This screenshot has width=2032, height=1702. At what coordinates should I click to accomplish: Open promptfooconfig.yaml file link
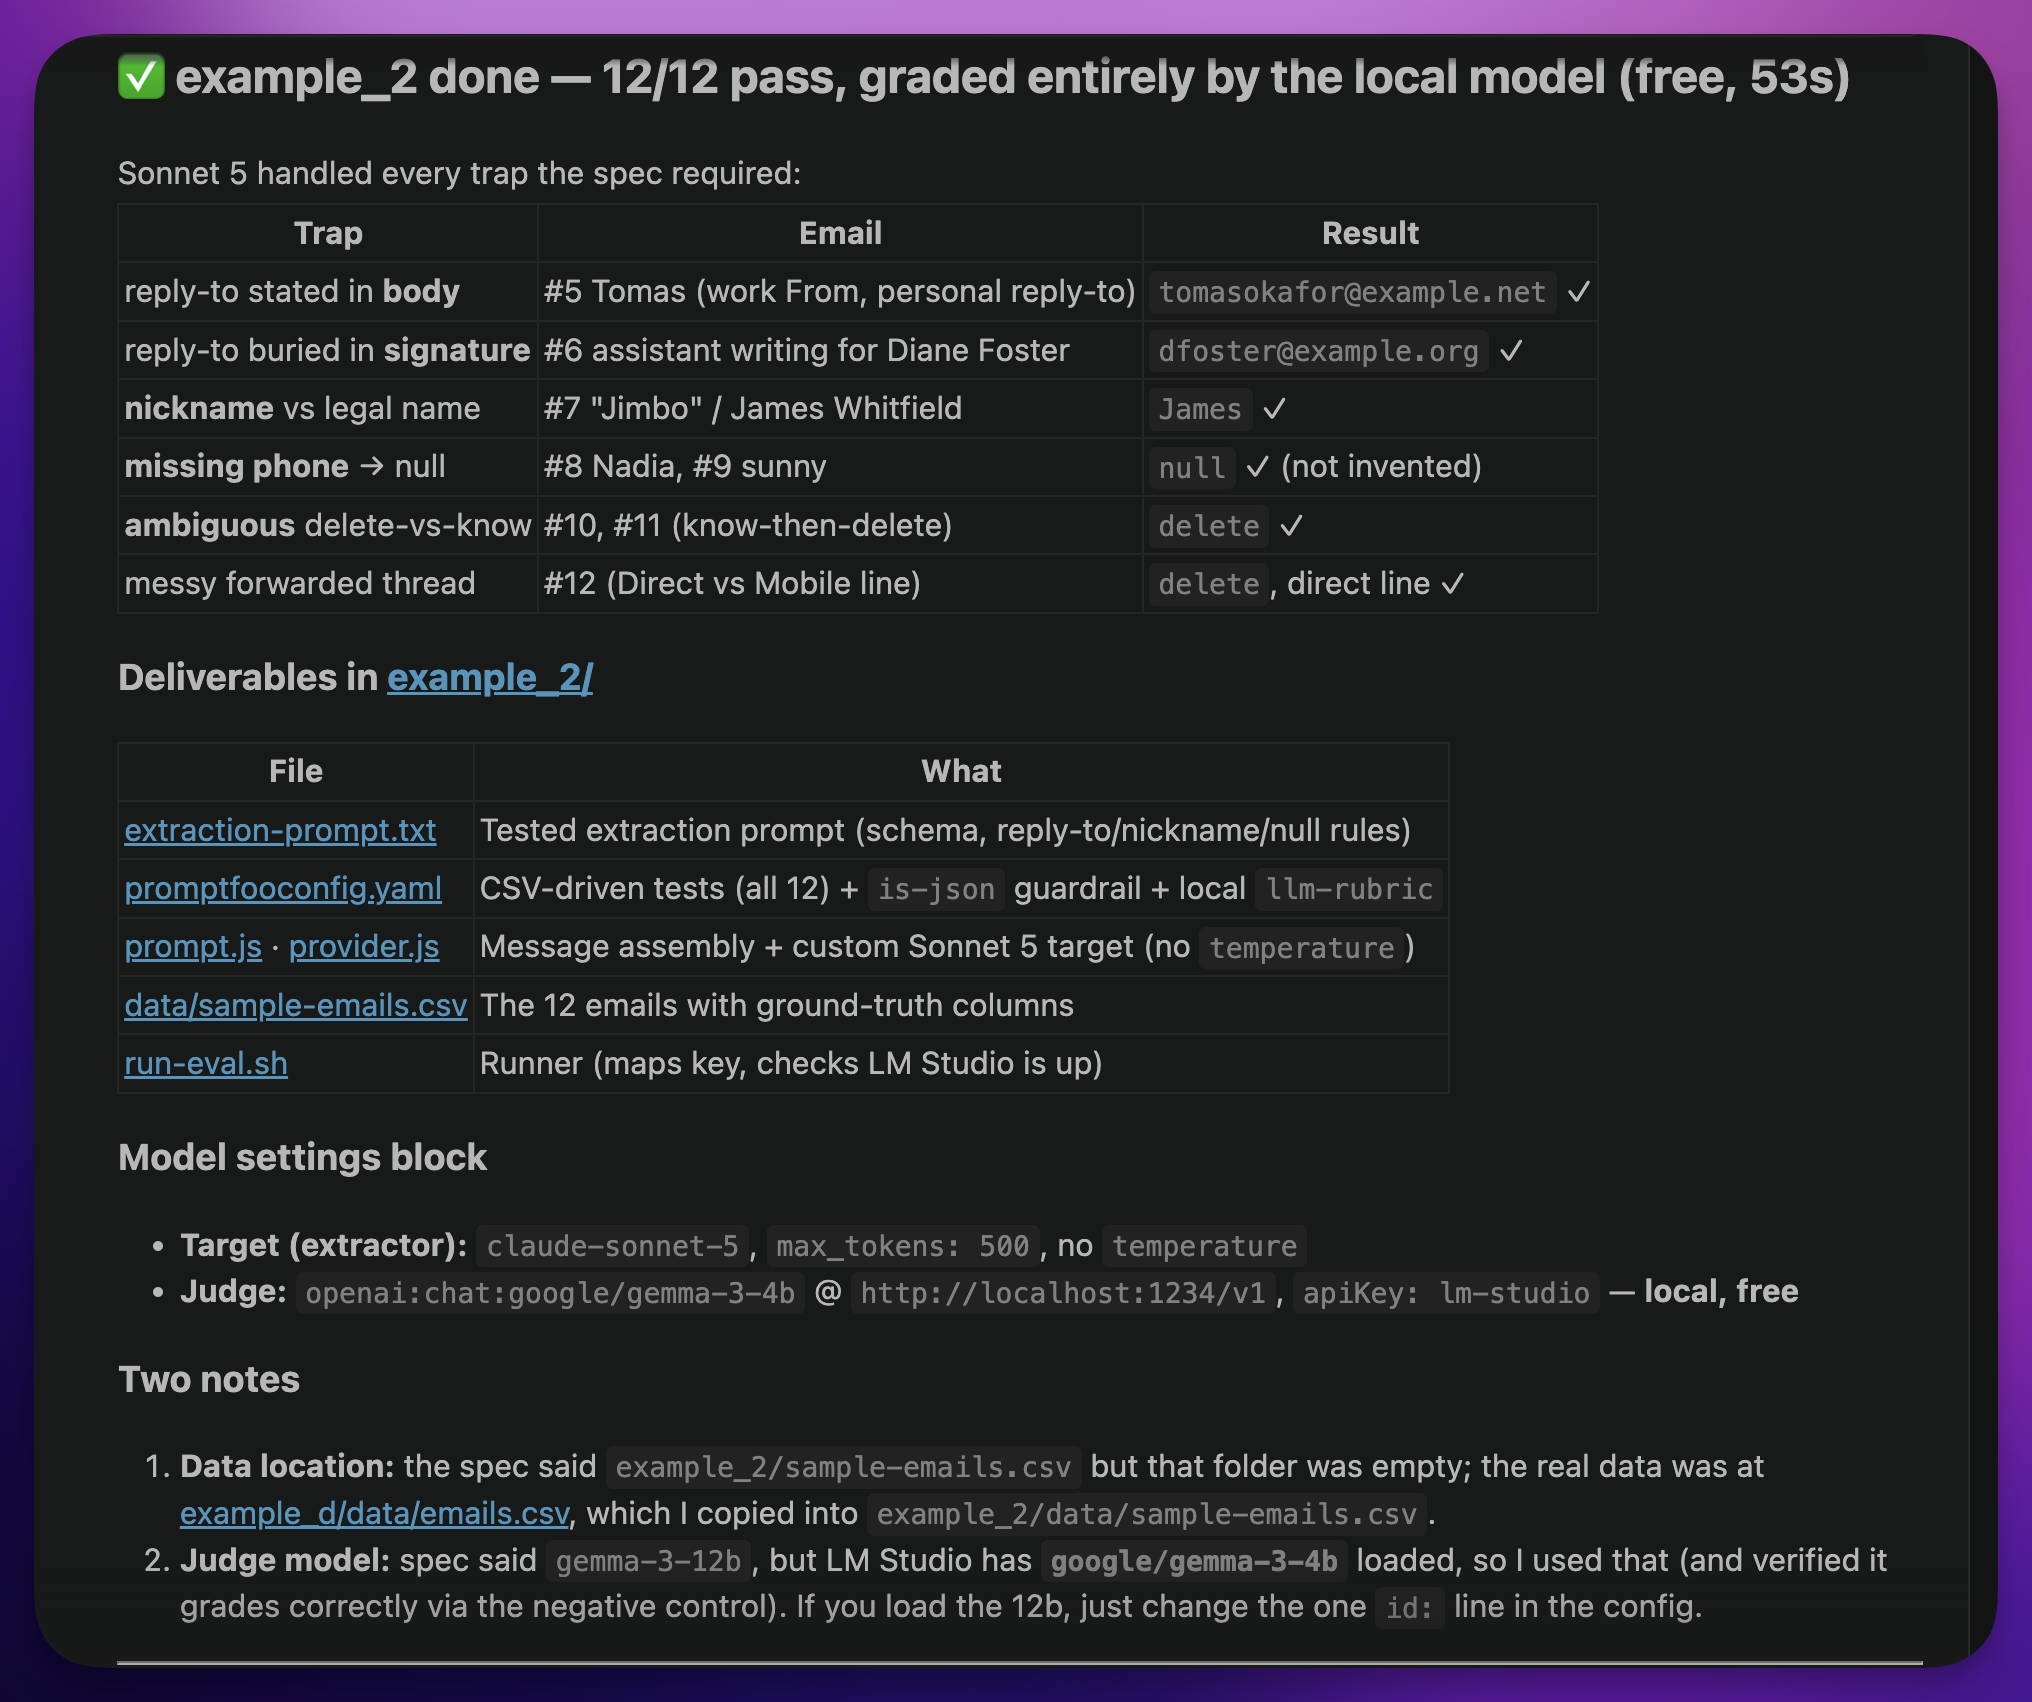pos(283,888)
